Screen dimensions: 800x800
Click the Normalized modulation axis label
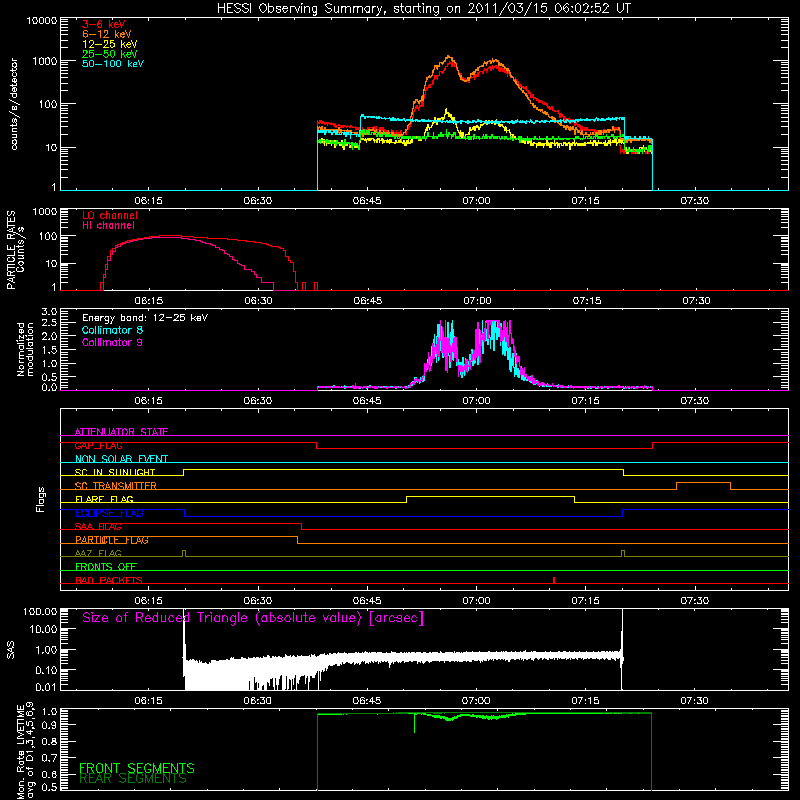25,349
